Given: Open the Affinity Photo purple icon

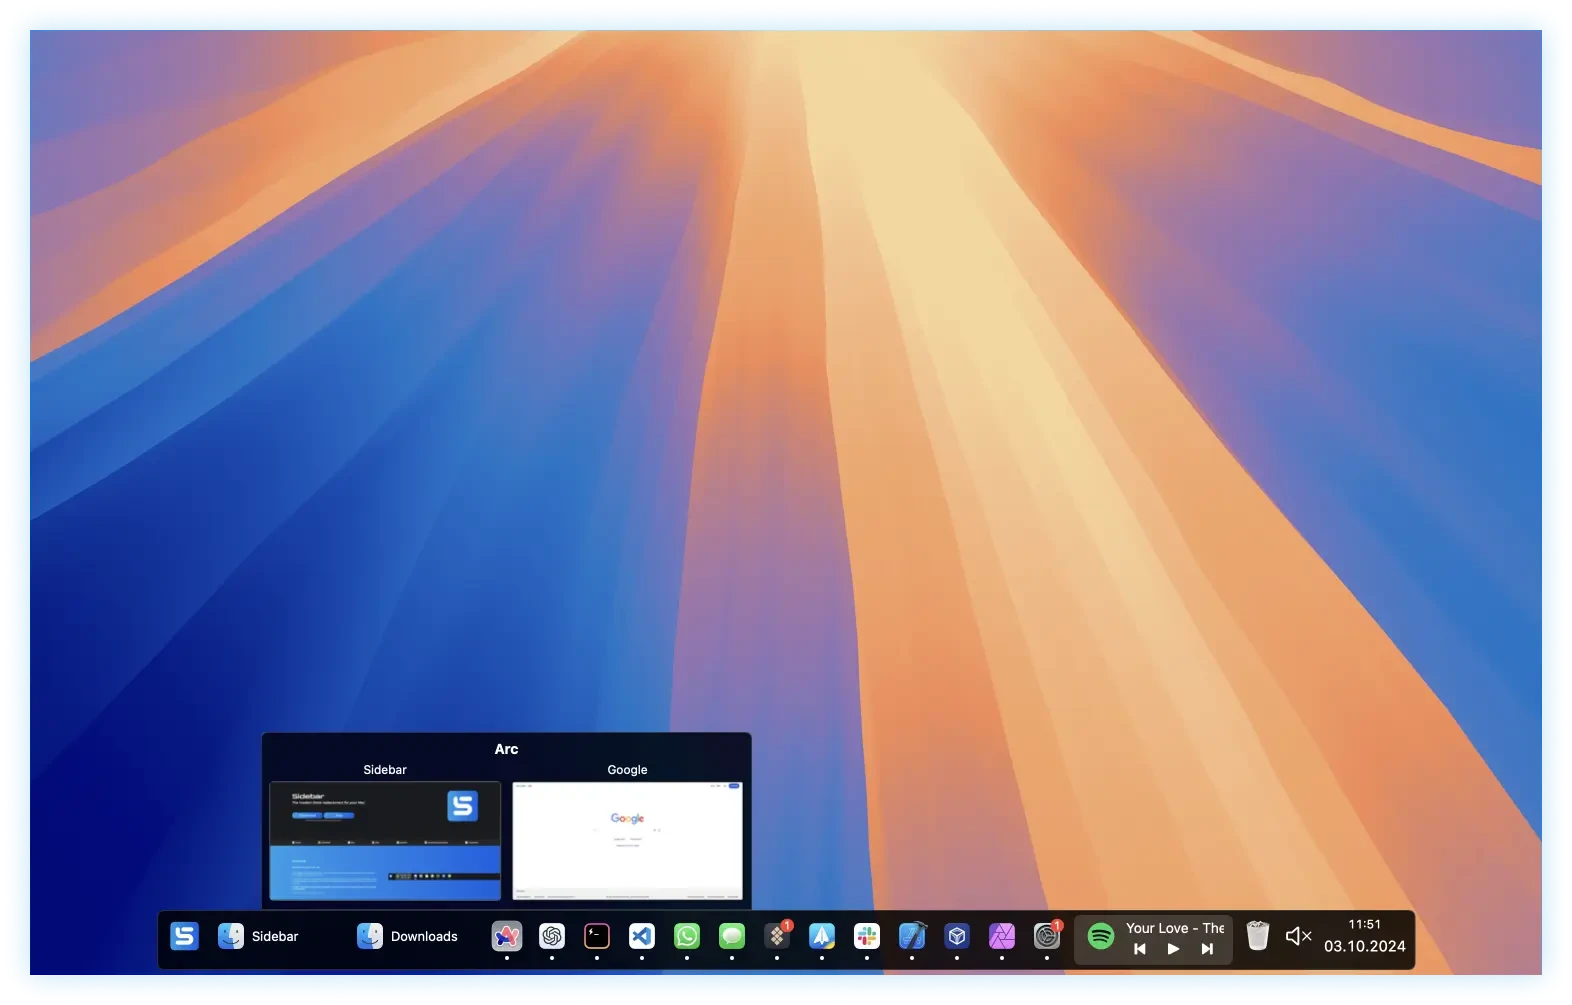Looking at the screenshot, I should click(x=1002, y=936).
